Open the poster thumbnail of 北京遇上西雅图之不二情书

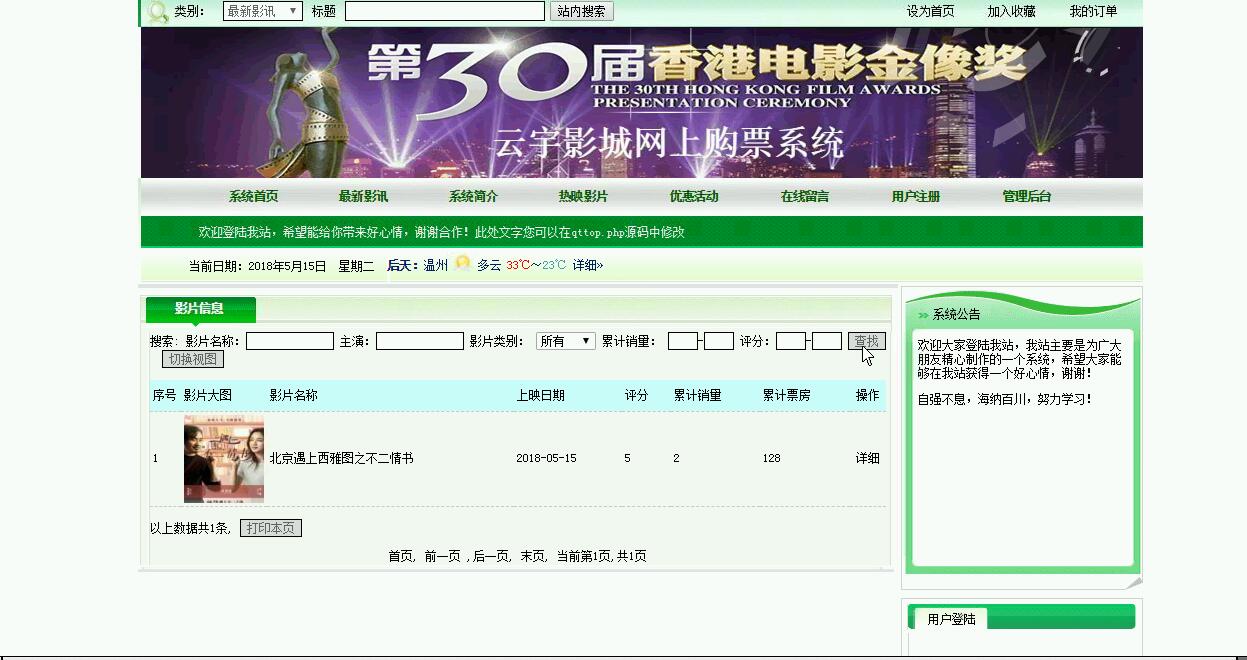224,459
